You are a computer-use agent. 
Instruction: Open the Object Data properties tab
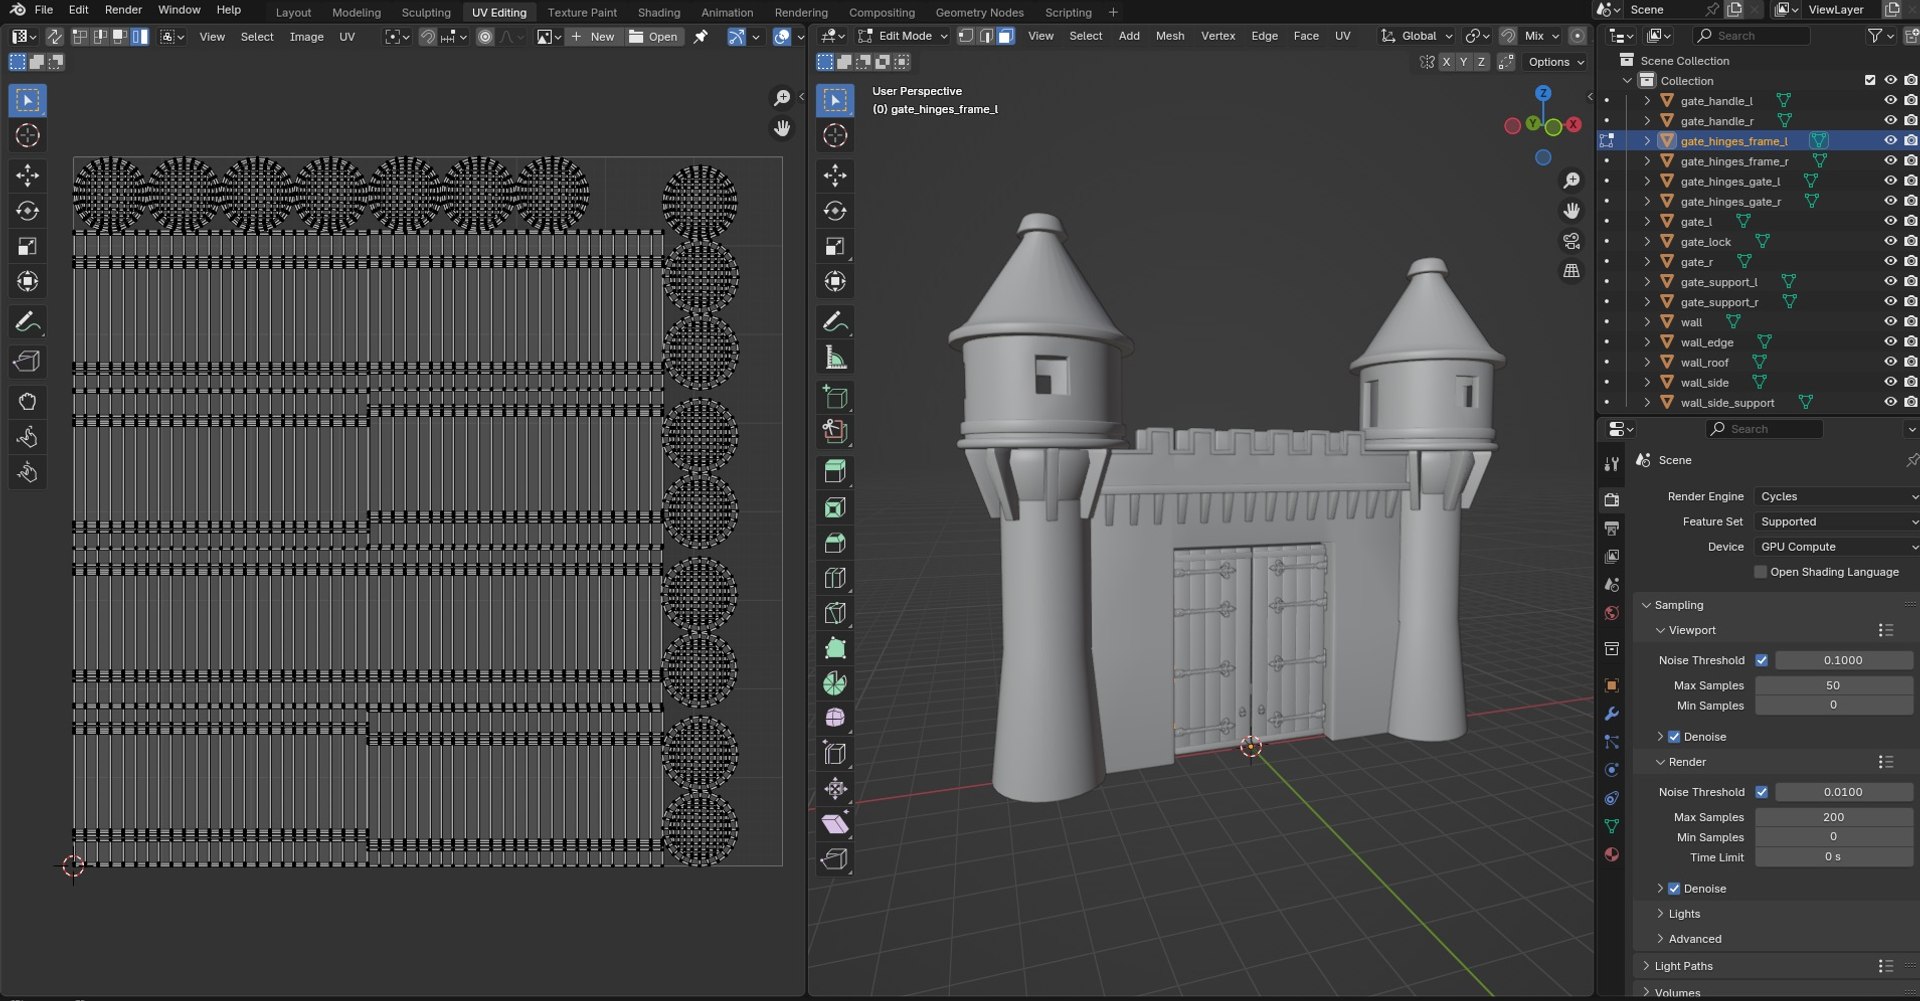pos(1611,826)
